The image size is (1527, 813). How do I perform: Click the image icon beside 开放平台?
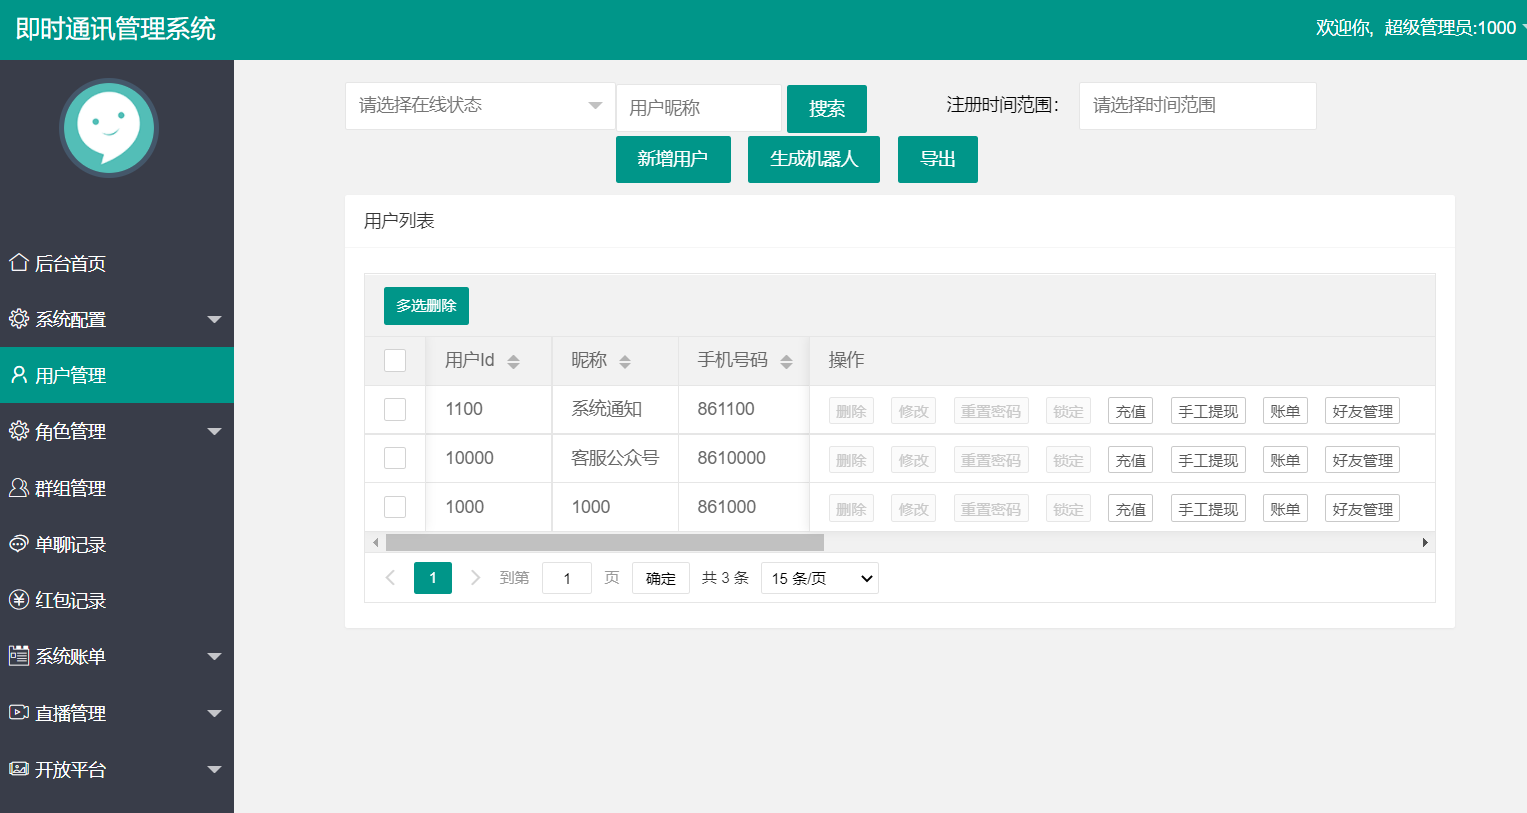pos(18,769)
